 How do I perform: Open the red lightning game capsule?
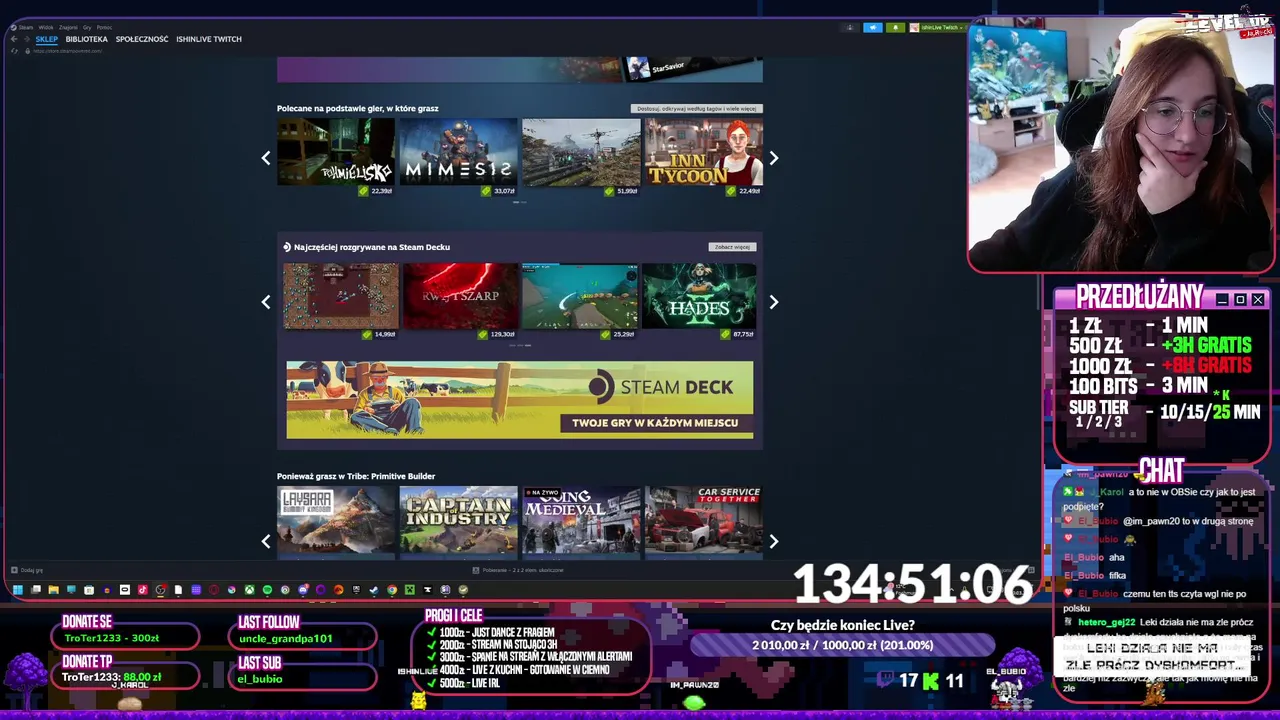(x=460, y=296)
